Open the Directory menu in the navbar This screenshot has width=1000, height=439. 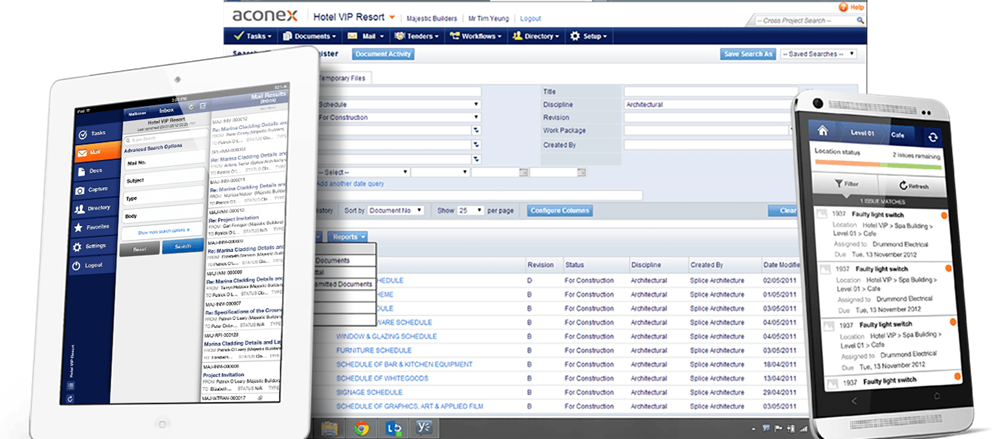536,36
